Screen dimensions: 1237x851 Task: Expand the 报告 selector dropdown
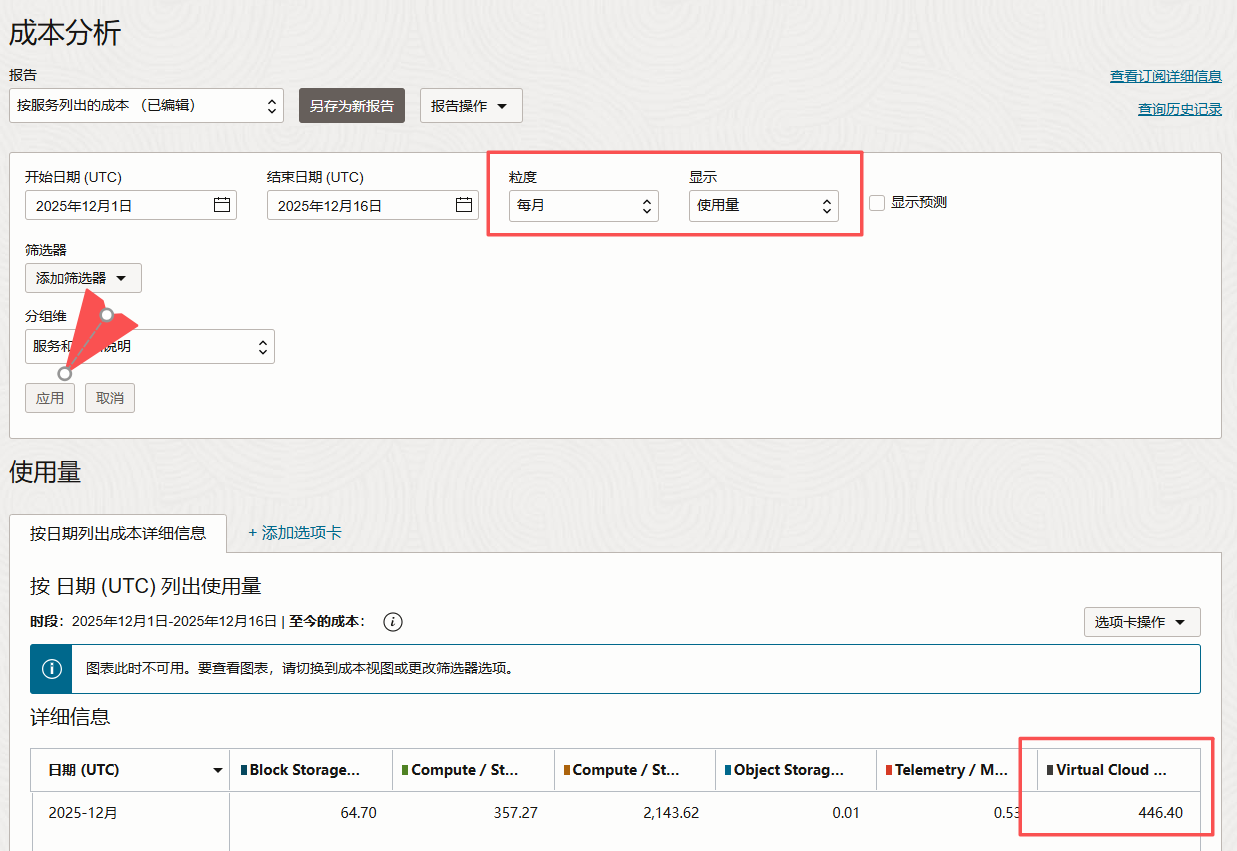click(x=146, y=105)
